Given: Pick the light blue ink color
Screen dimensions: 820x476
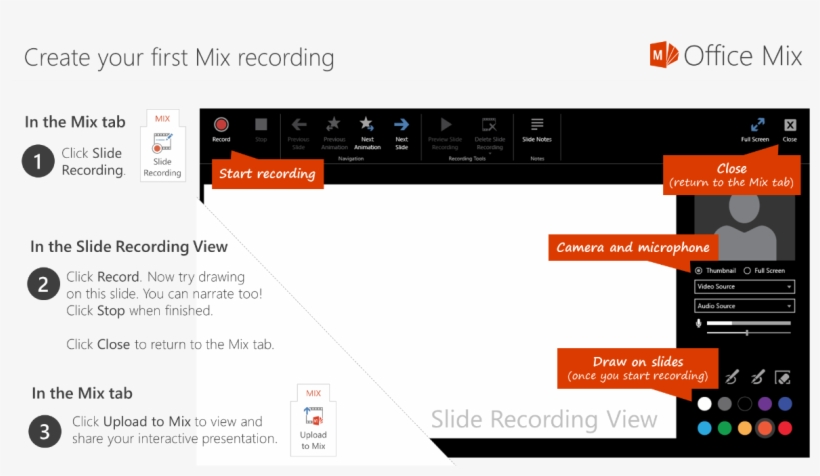Looking at the screenshot, I should pos(704,428).
